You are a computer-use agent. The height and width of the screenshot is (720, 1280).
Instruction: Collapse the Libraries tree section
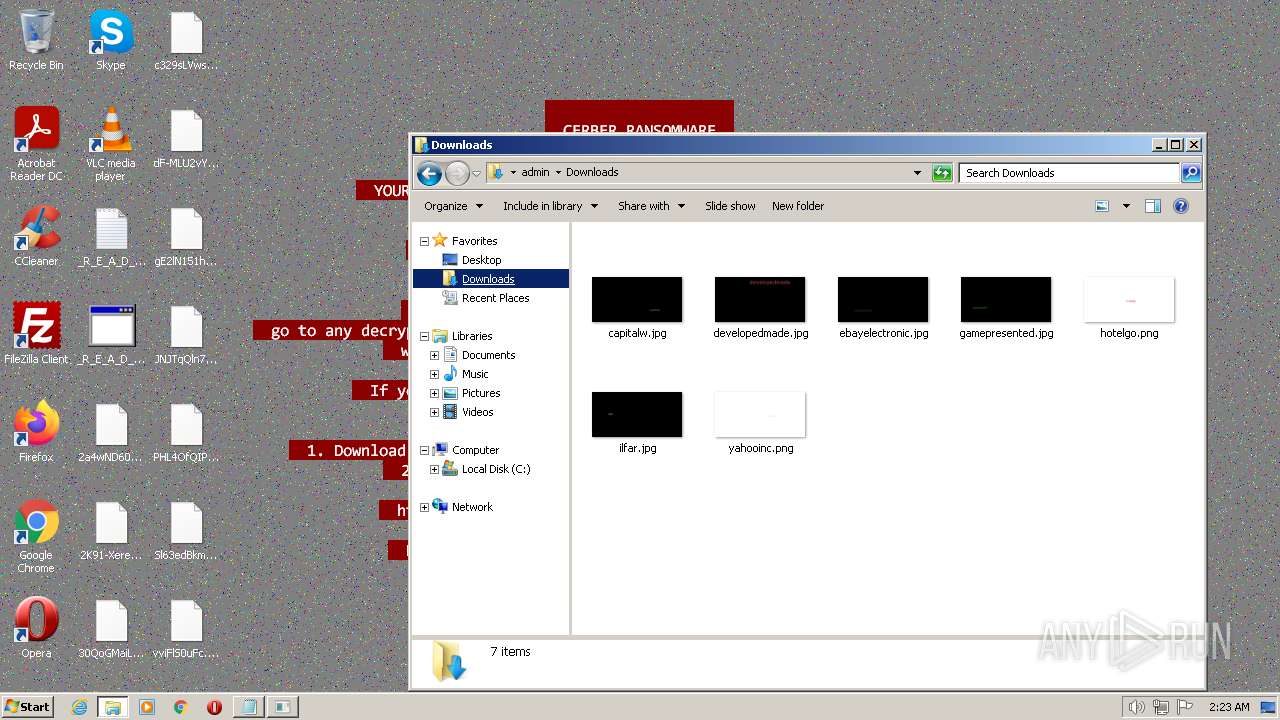(x=424, y=336)
